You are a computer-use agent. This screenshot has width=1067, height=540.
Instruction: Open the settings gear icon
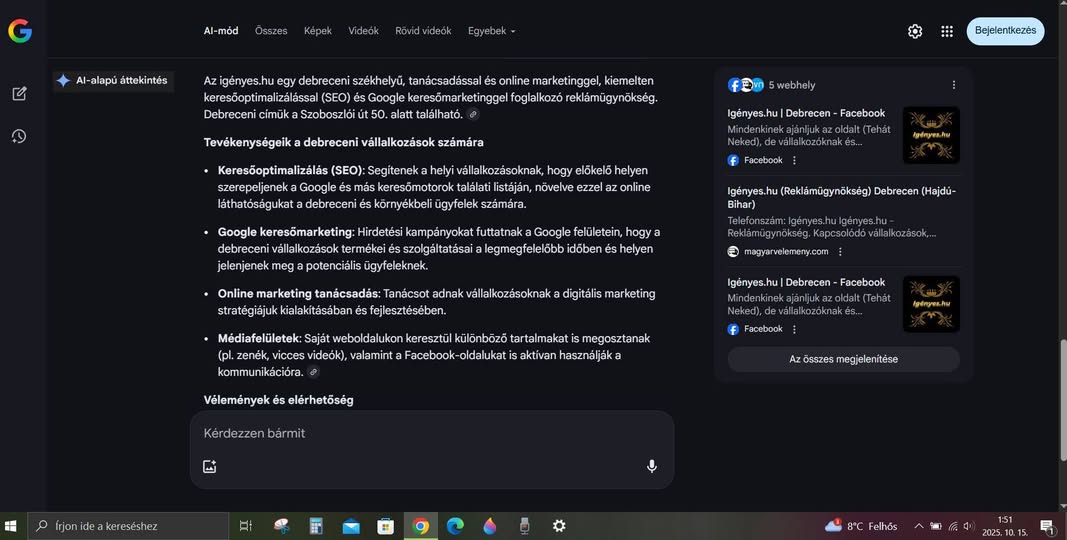914,31
